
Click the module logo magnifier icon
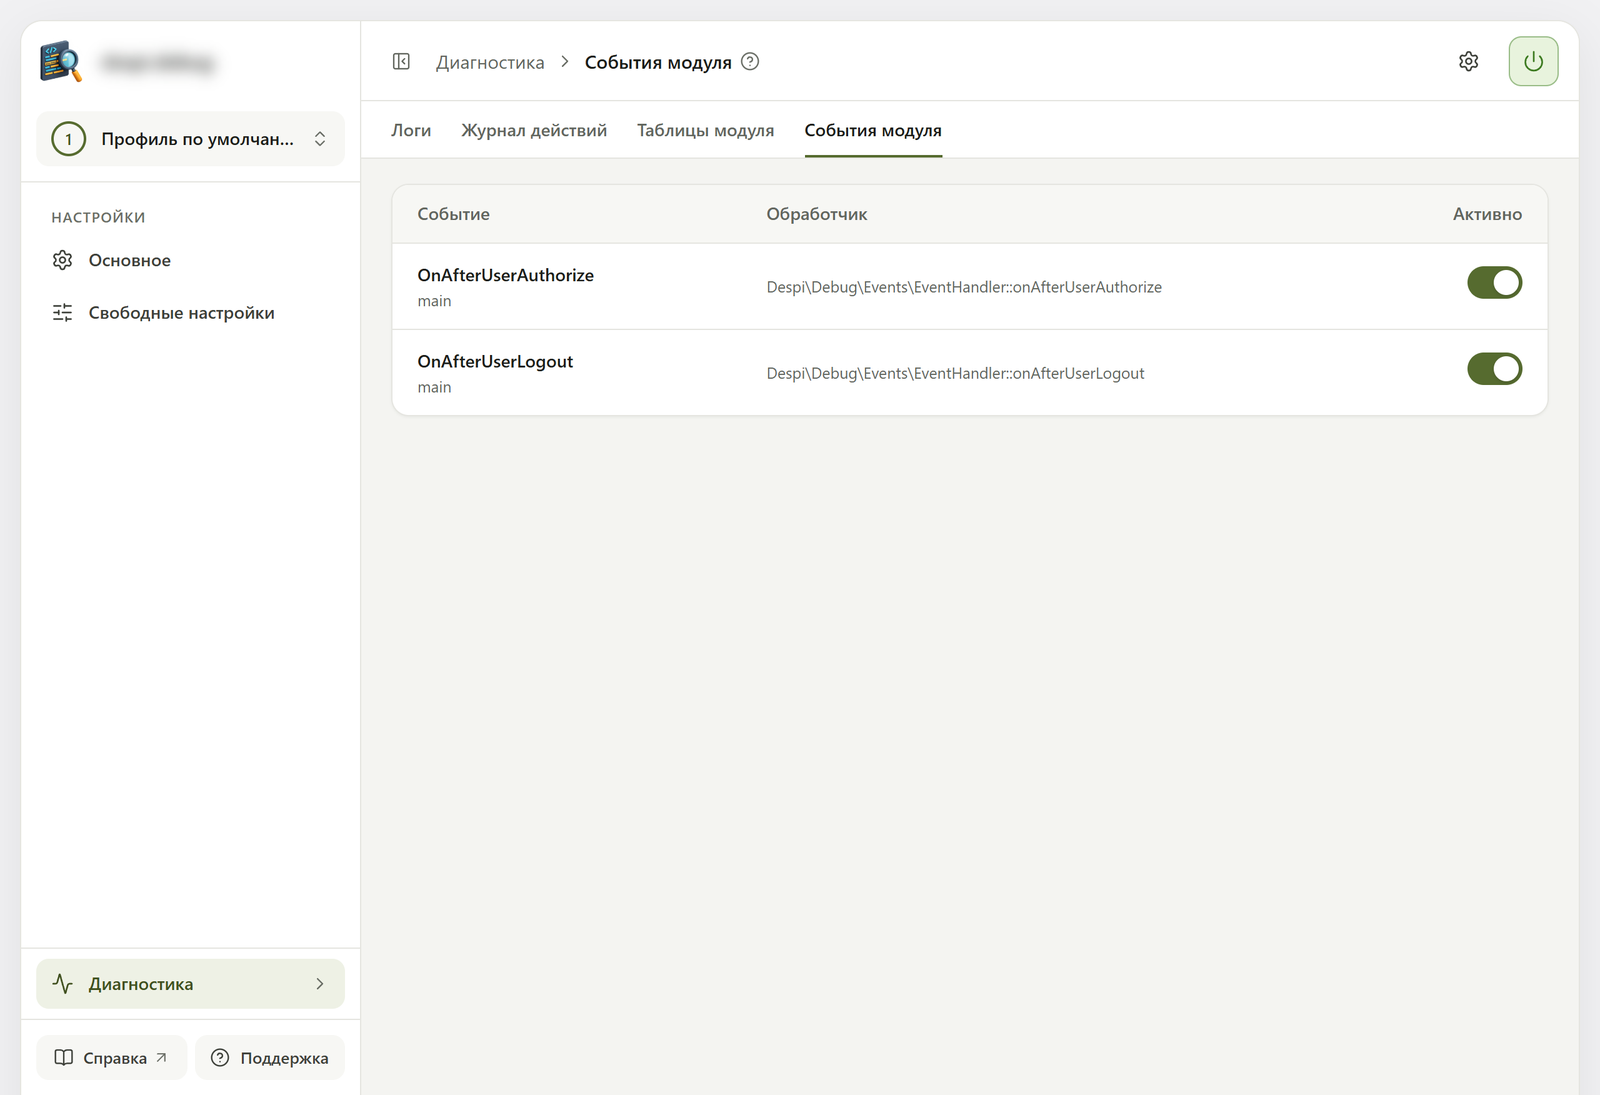[61, 62]
